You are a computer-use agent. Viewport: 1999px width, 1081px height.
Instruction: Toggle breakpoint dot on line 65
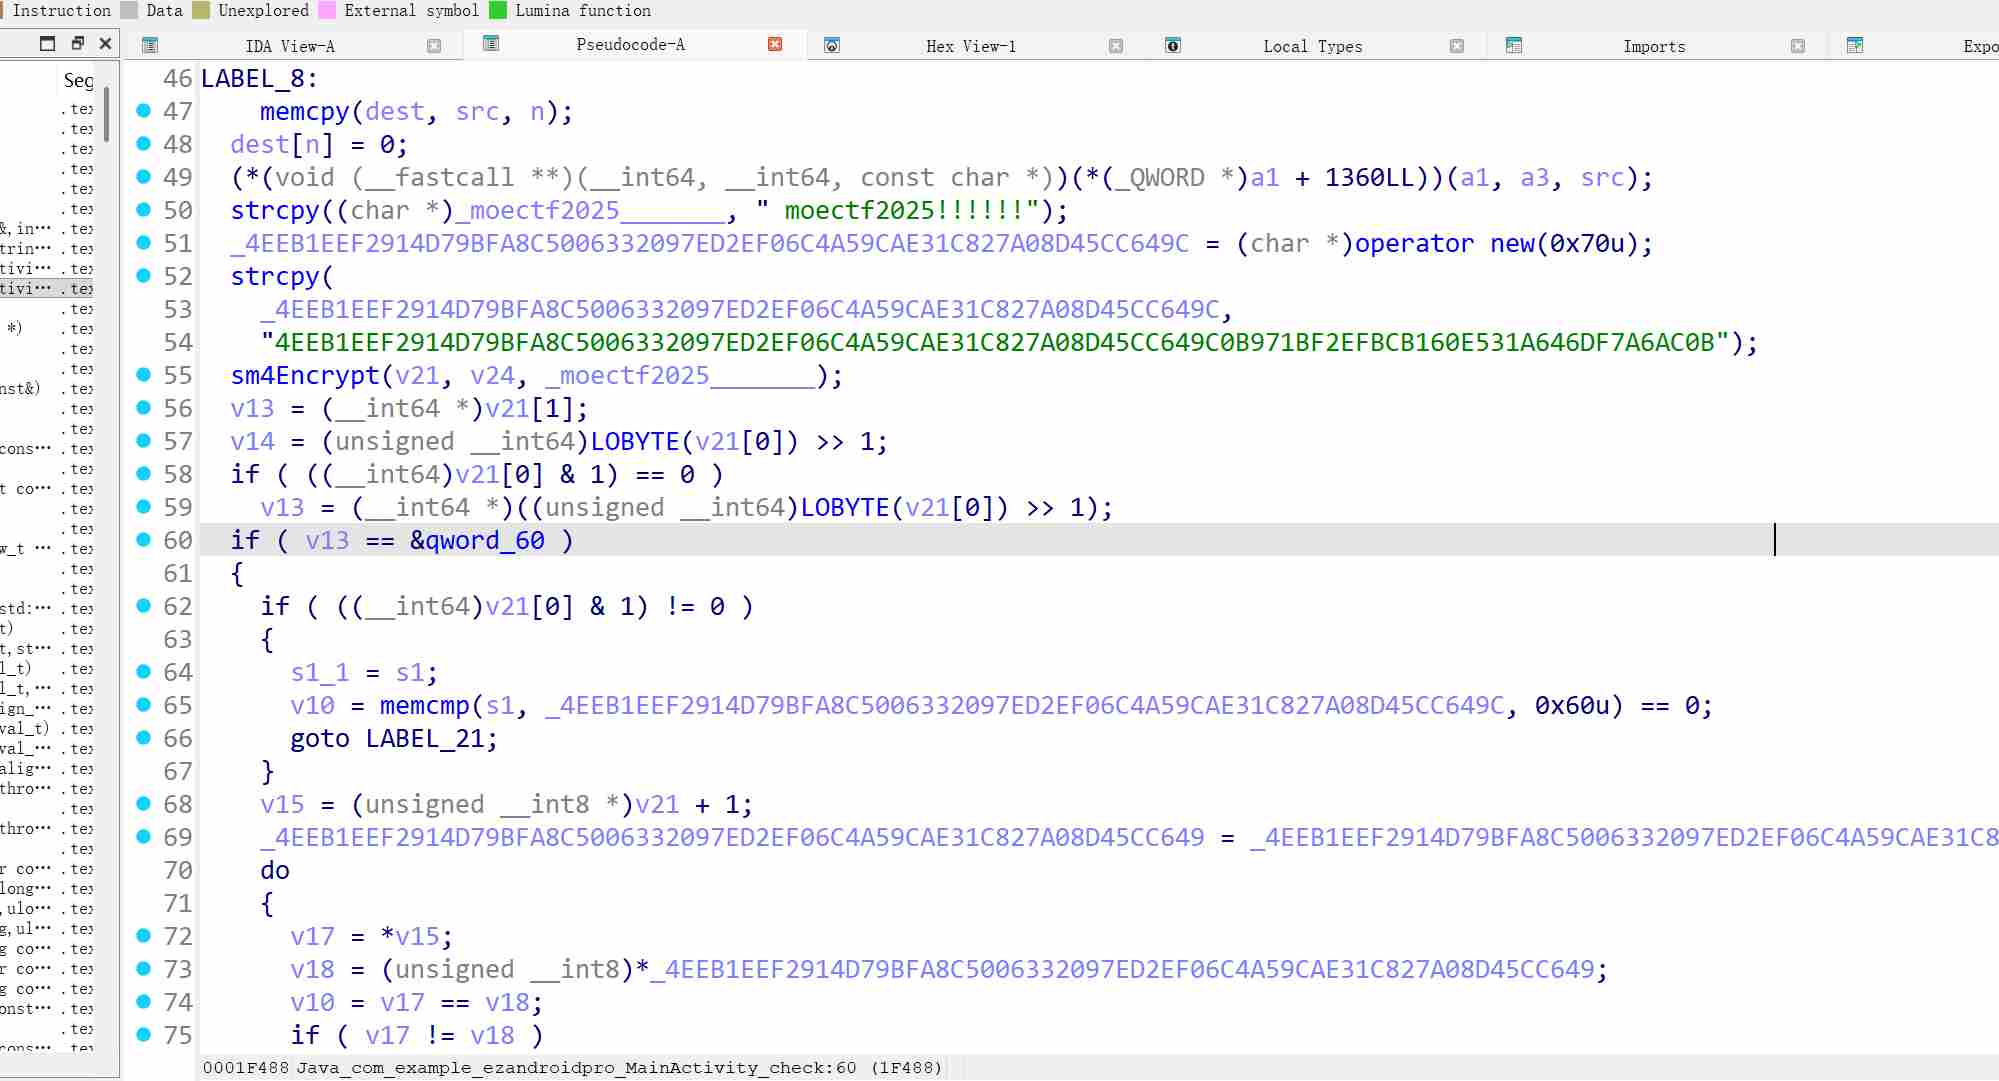(x=144, y=704)
